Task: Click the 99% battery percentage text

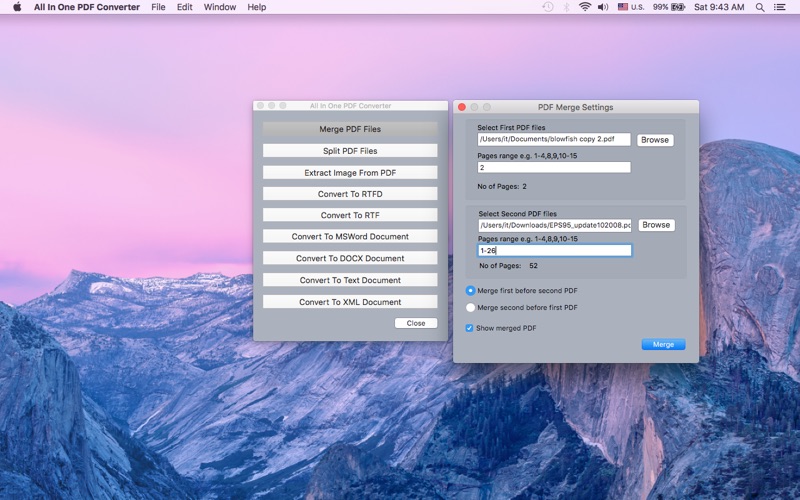Action: coord(660,7)
